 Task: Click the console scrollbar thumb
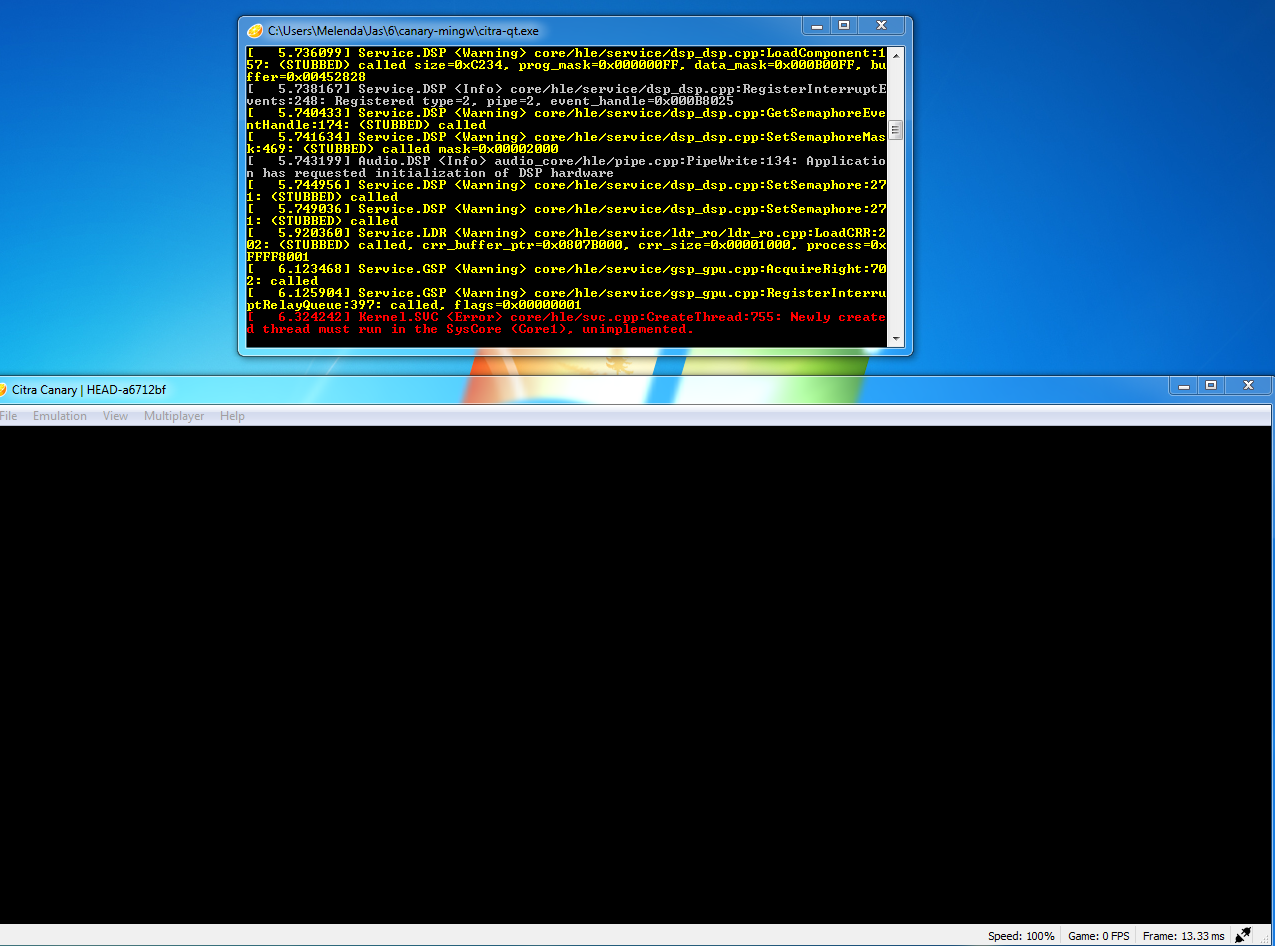[x=896, y=130]
